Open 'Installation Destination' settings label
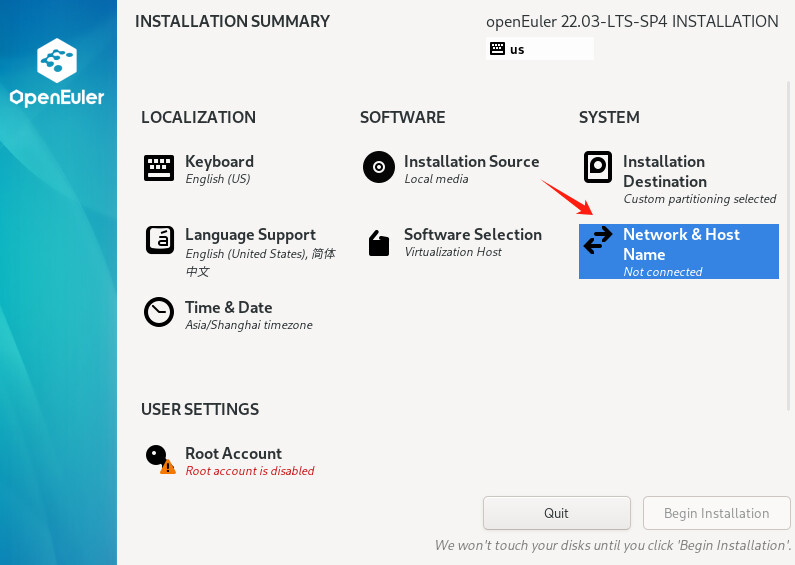This screenshot has width=795, height=565. click(665, 171)
